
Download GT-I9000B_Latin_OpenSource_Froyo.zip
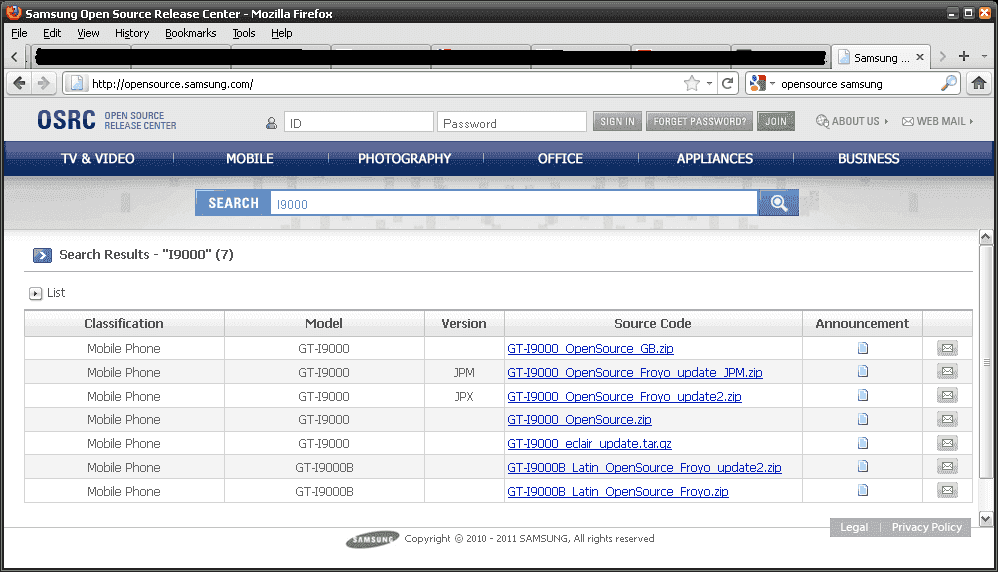(x=618, y=492)
